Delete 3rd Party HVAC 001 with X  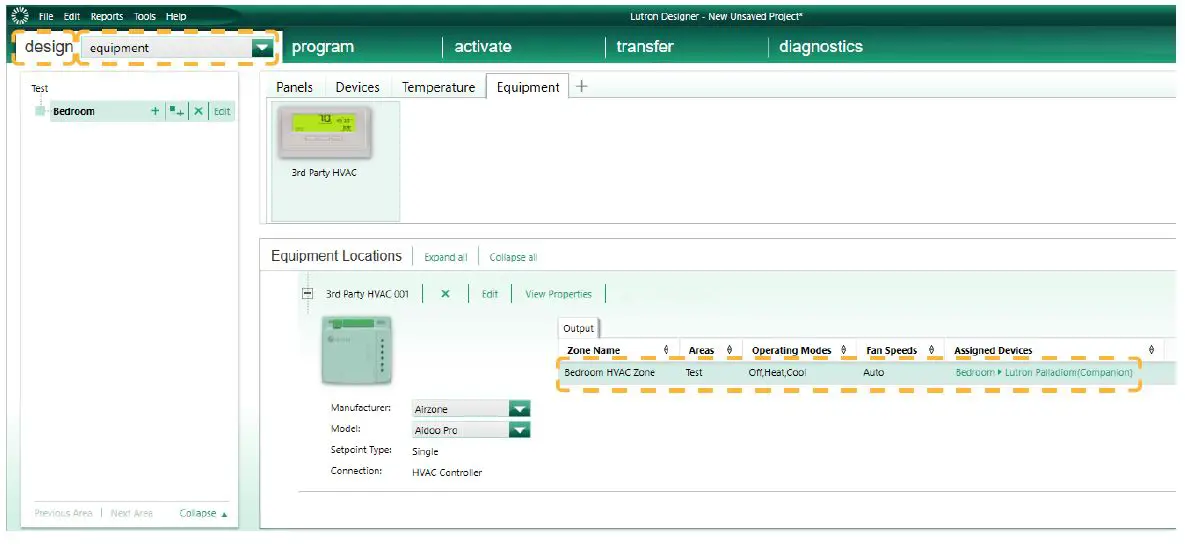(x=445, y=294)
